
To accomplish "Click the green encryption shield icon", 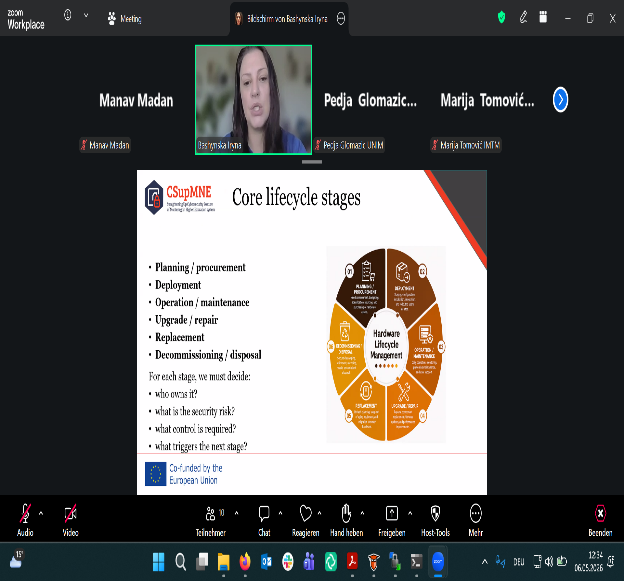I will tap(501, 17).
